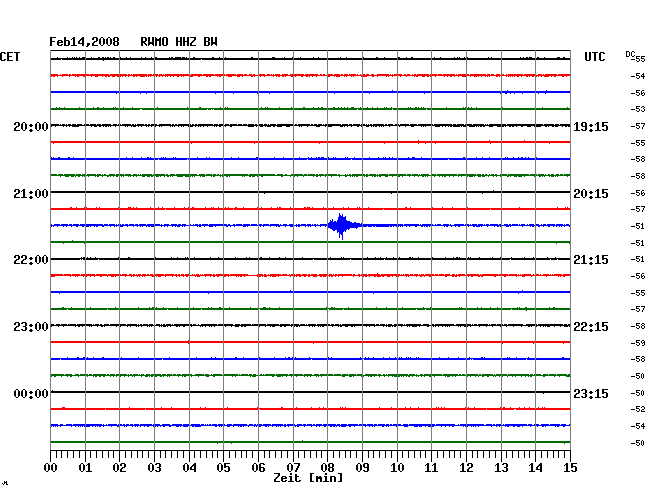Click the 20:00 CET time label

click(x=31, y=126)
